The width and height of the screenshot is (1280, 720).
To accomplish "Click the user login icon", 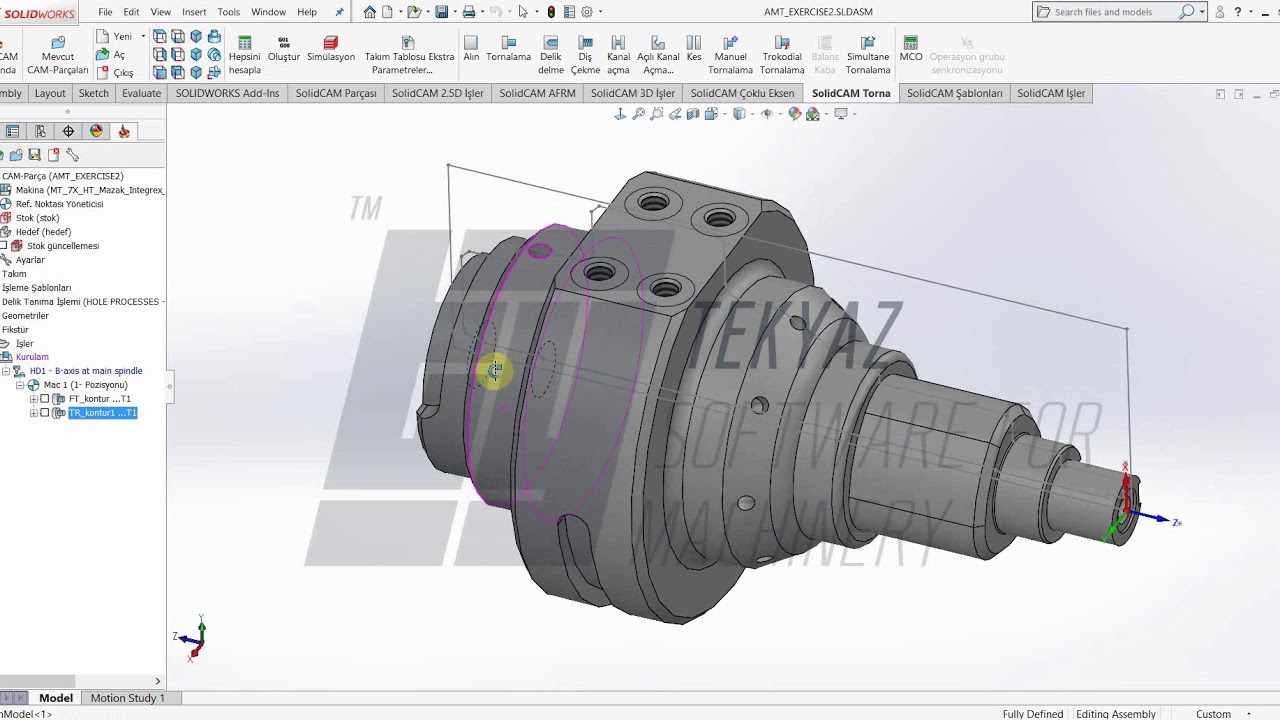I will point(1220,12).
